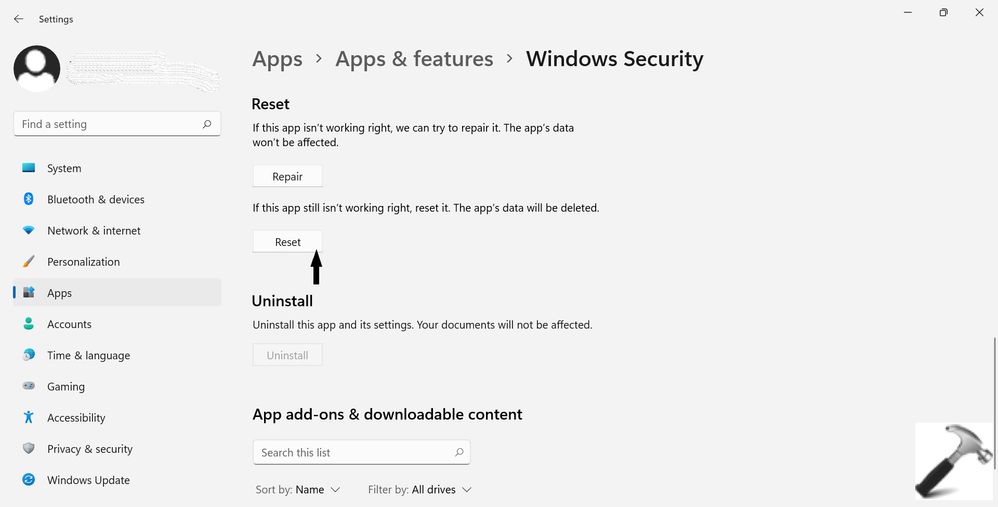The width and height of the screenshot is (998, 507).
Task: Open the Gaming settings category
Action: [117, 386]
